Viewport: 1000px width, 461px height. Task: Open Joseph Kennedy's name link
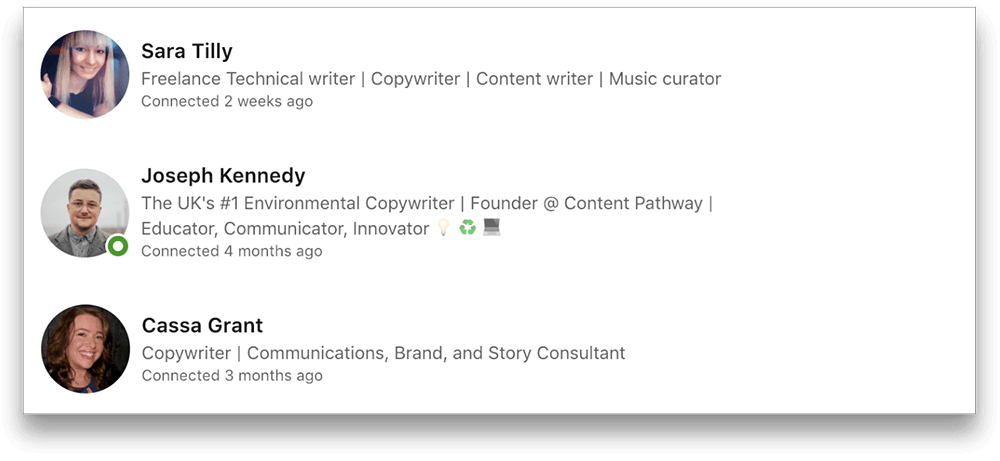click(x=223, y=175)
